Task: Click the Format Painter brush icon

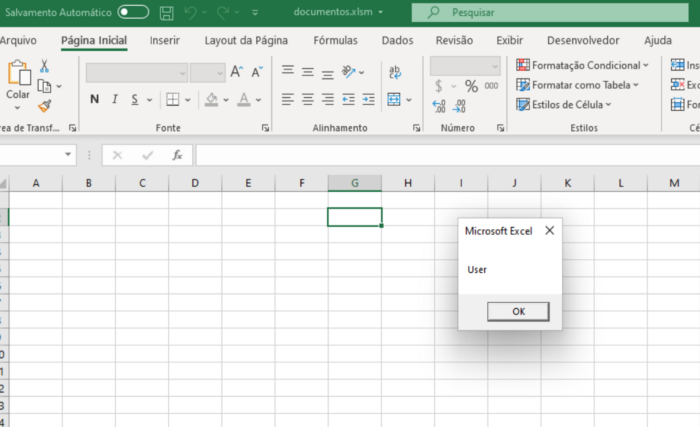Action: [44, 106]
